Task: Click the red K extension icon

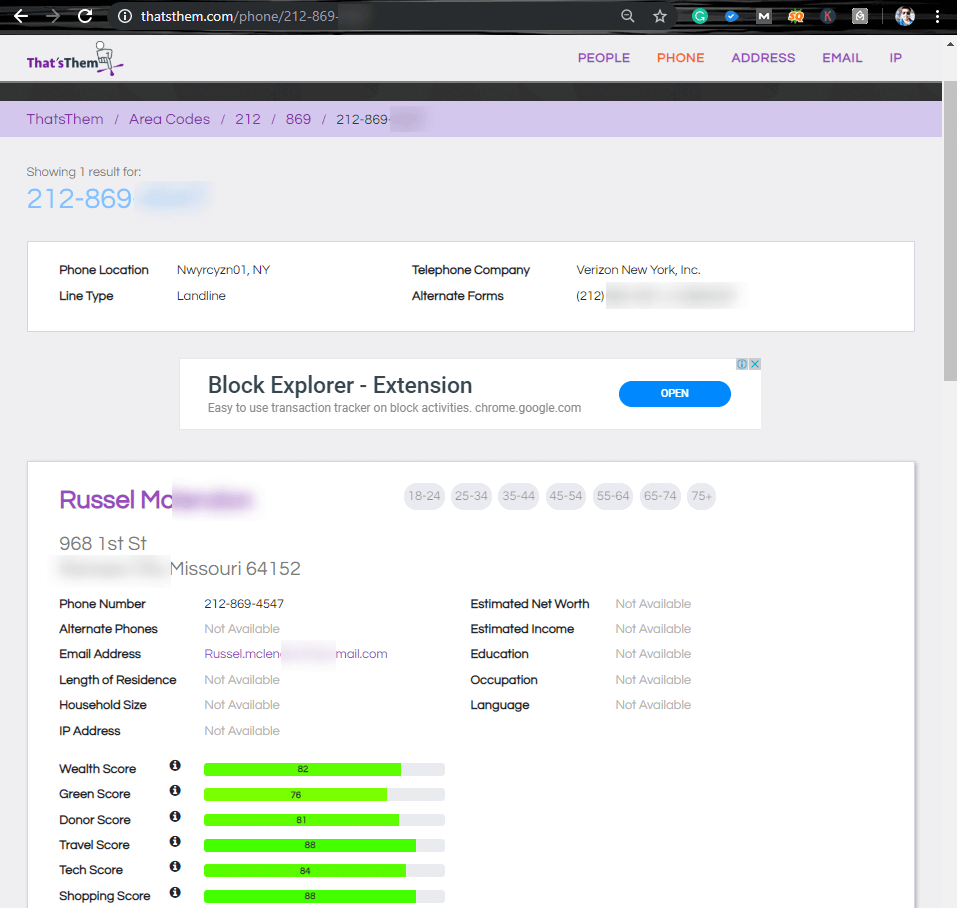Action: (828, 16)
